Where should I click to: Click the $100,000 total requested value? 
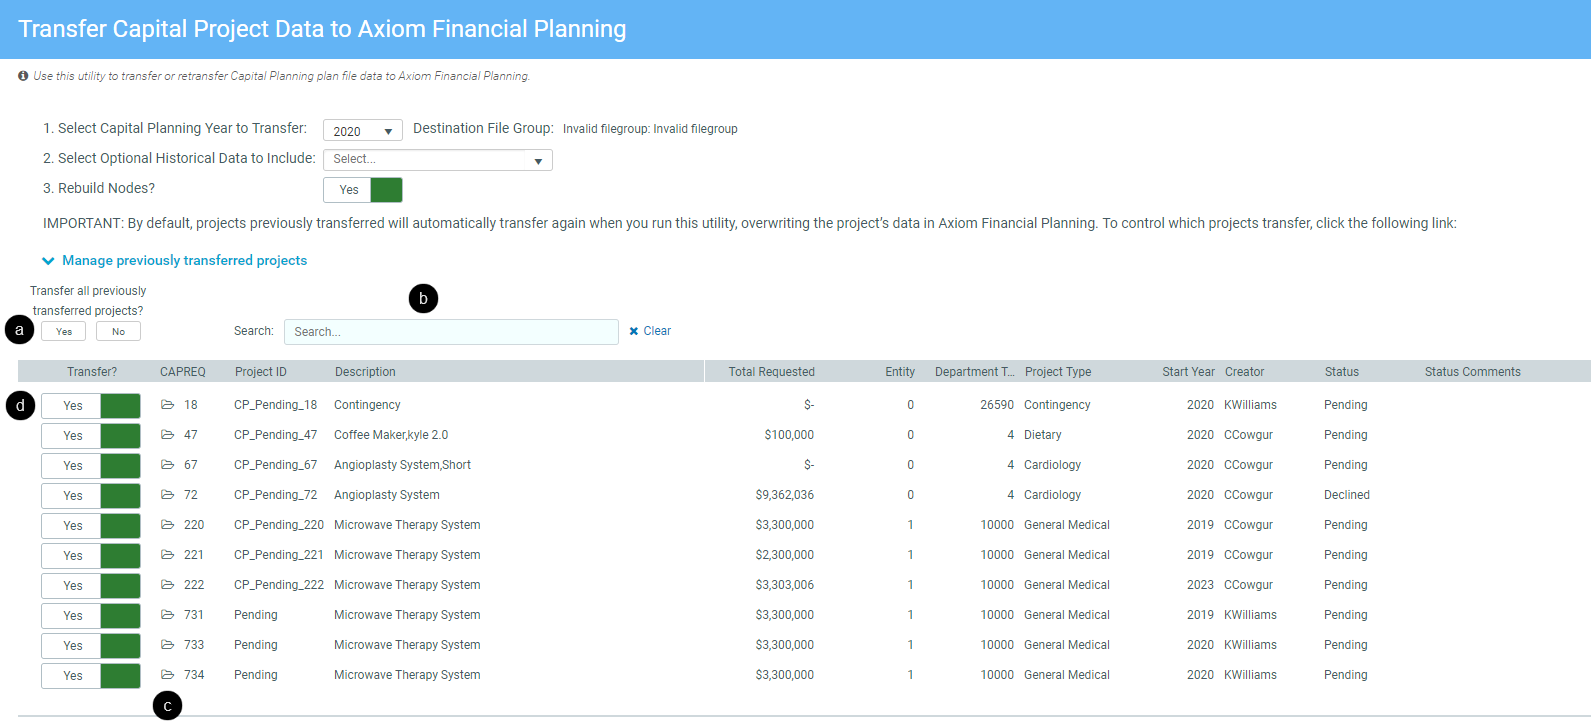click(x=789, y=435)
